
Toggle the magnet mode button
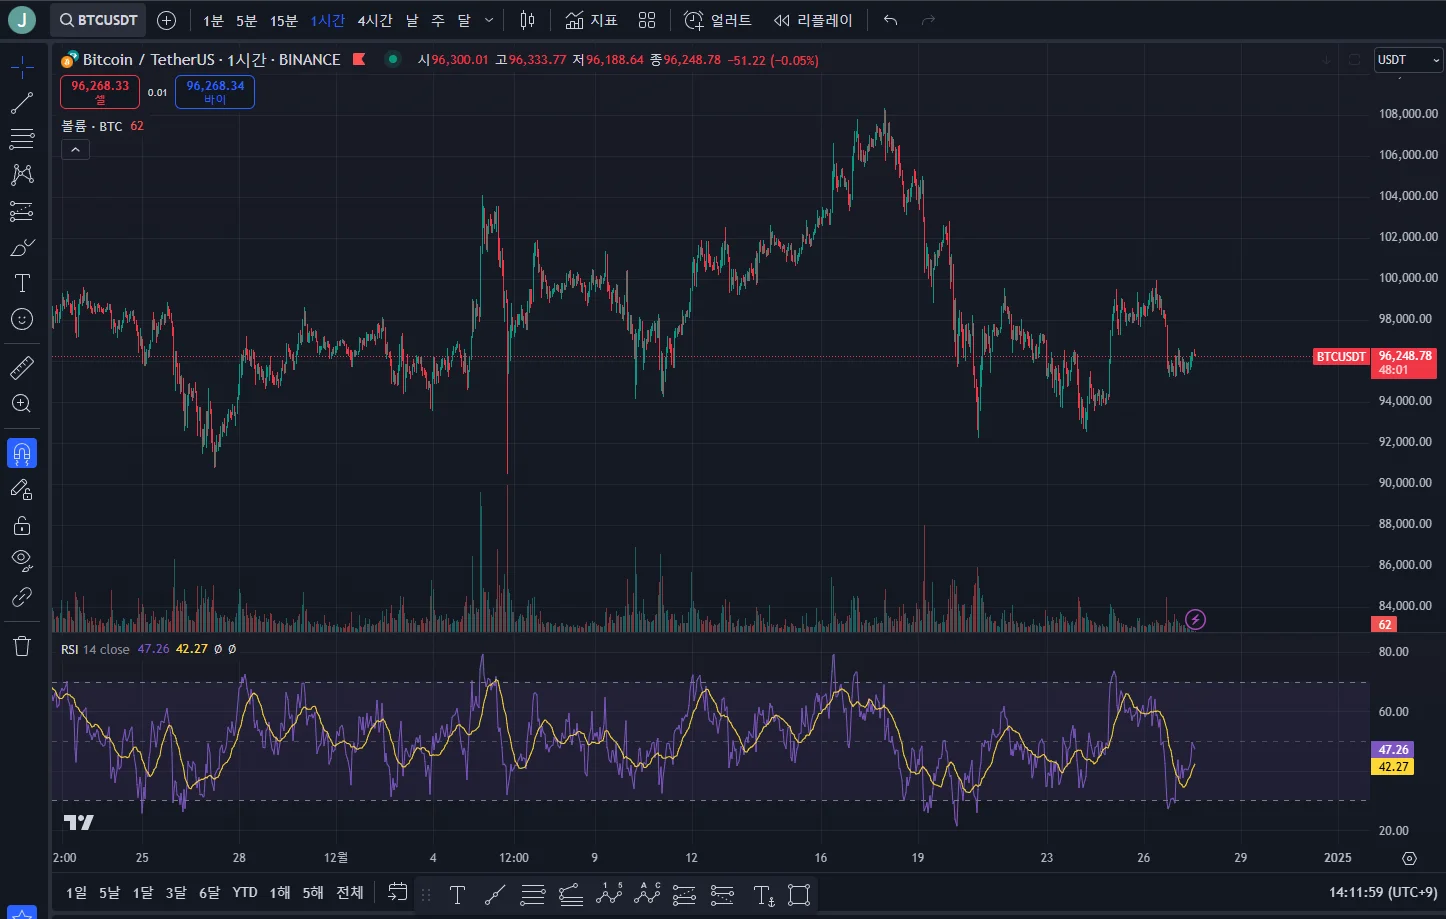tap(22, 453)
